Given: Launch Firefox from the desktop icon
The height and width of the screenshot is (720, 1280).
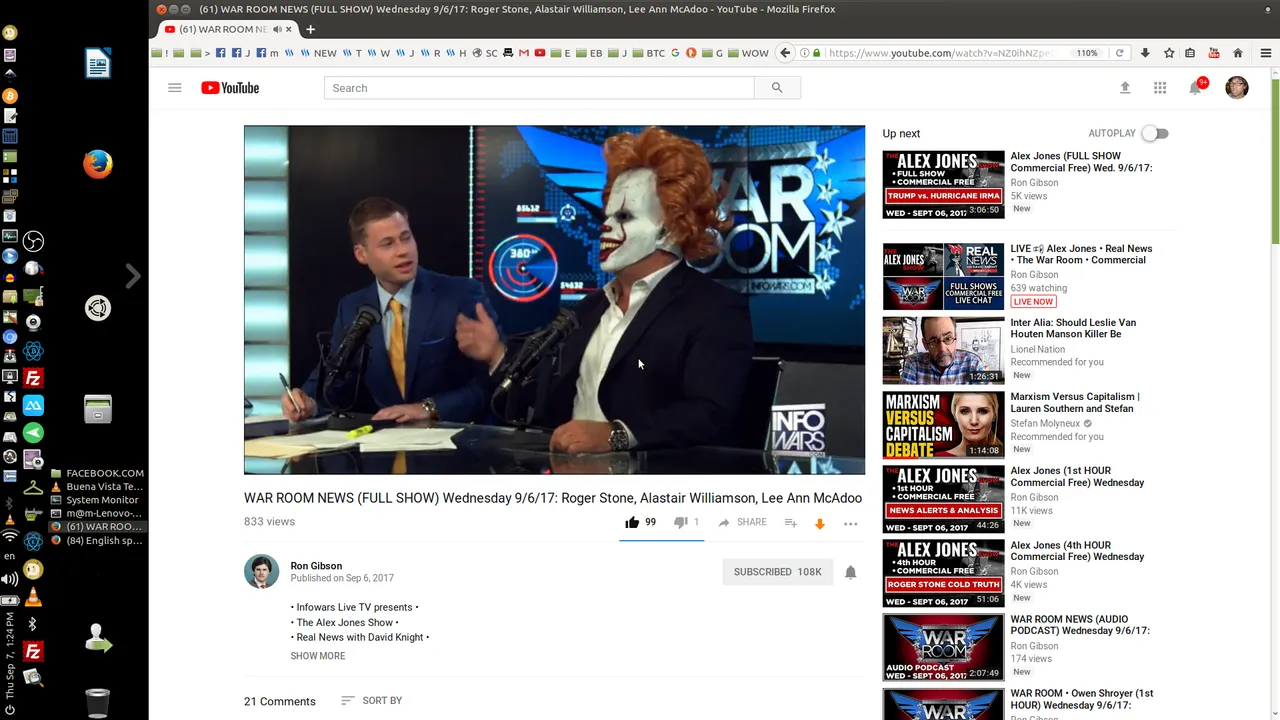Looking at the screenshot, I should pyautogui.click(x=98, y=164).
